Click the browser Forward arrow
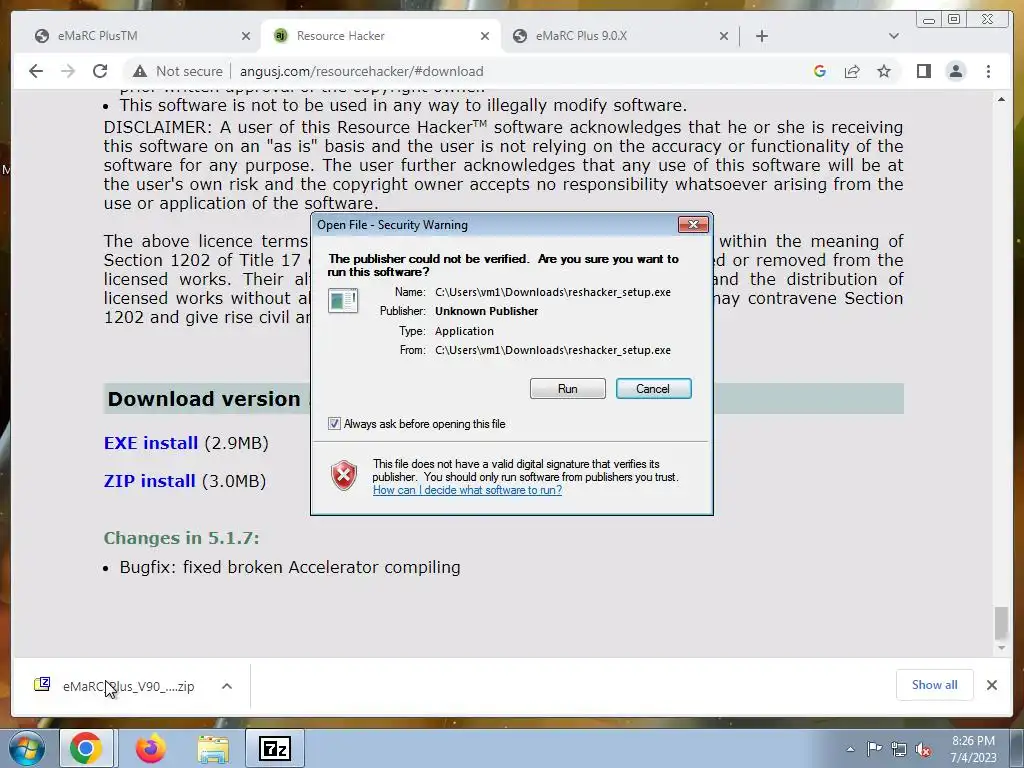 click(68, 71)
